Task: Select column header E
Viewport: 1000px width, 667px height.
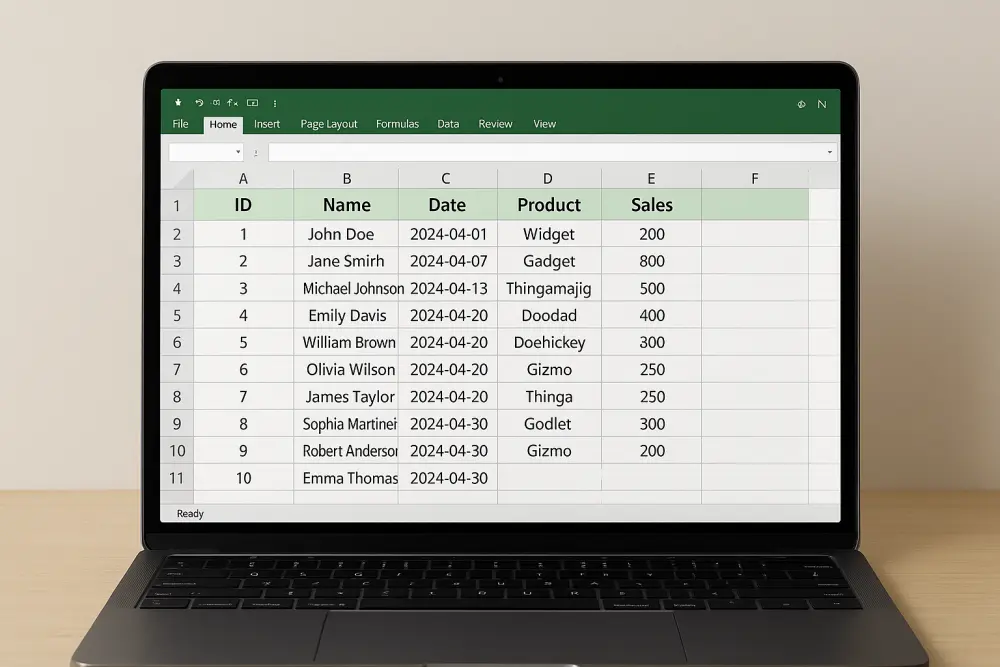Action: pyautogui.click(x=651, y=178)
